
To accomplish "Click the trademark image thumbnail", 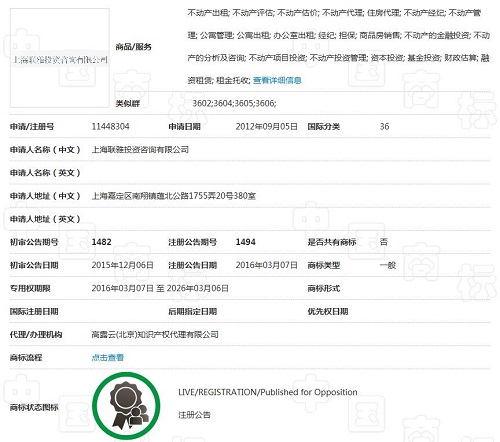I will pyautogui.click(x=60, y=58).
